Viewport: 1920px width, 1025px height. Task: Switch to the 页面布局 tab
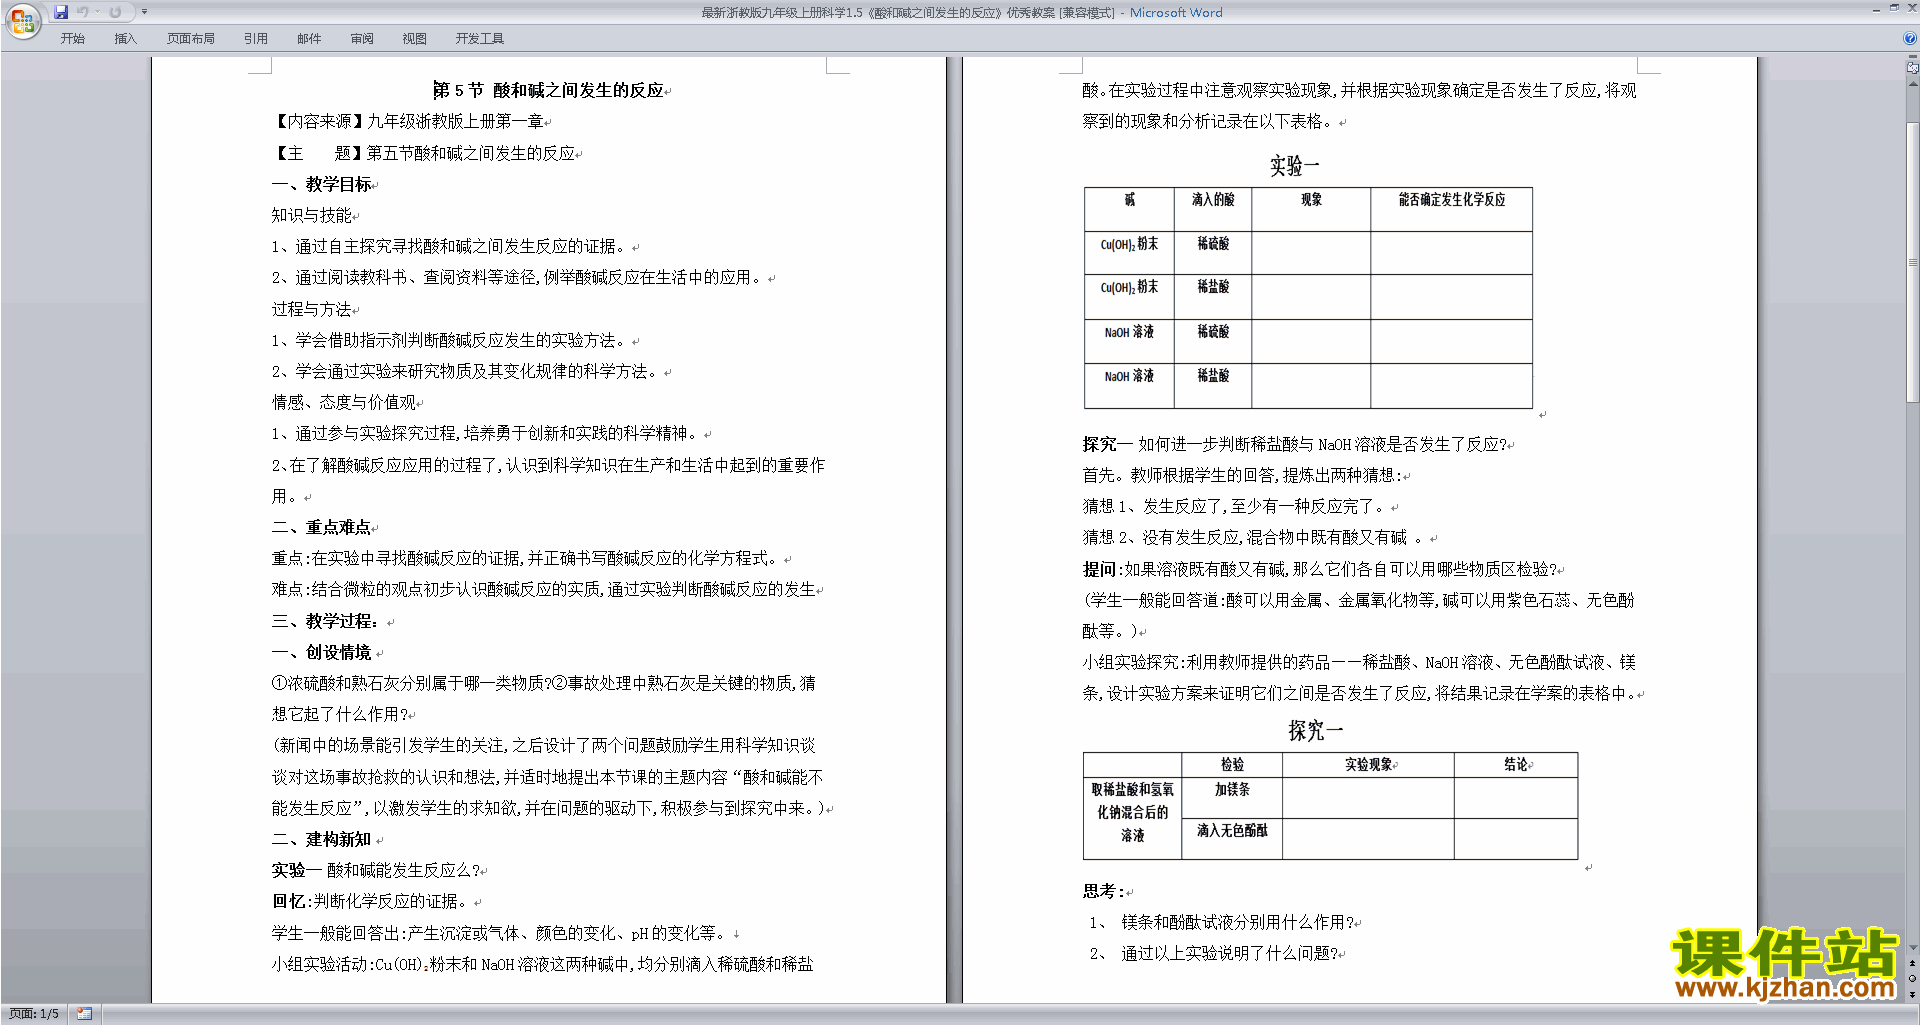(190, 39)
